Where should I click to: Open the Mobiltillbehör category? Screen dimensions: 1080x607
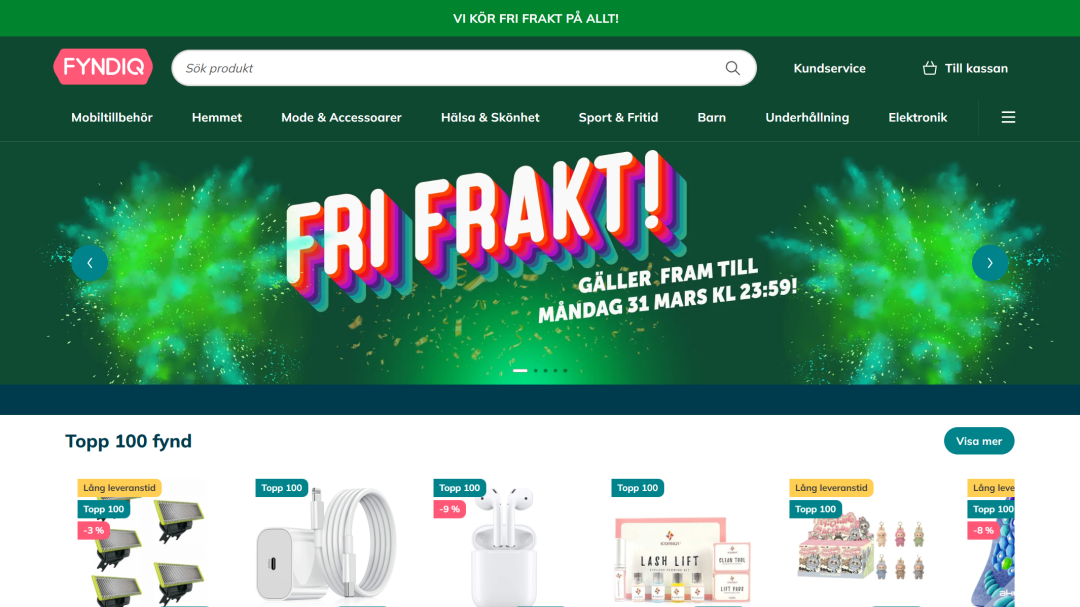tap(112, 117)
